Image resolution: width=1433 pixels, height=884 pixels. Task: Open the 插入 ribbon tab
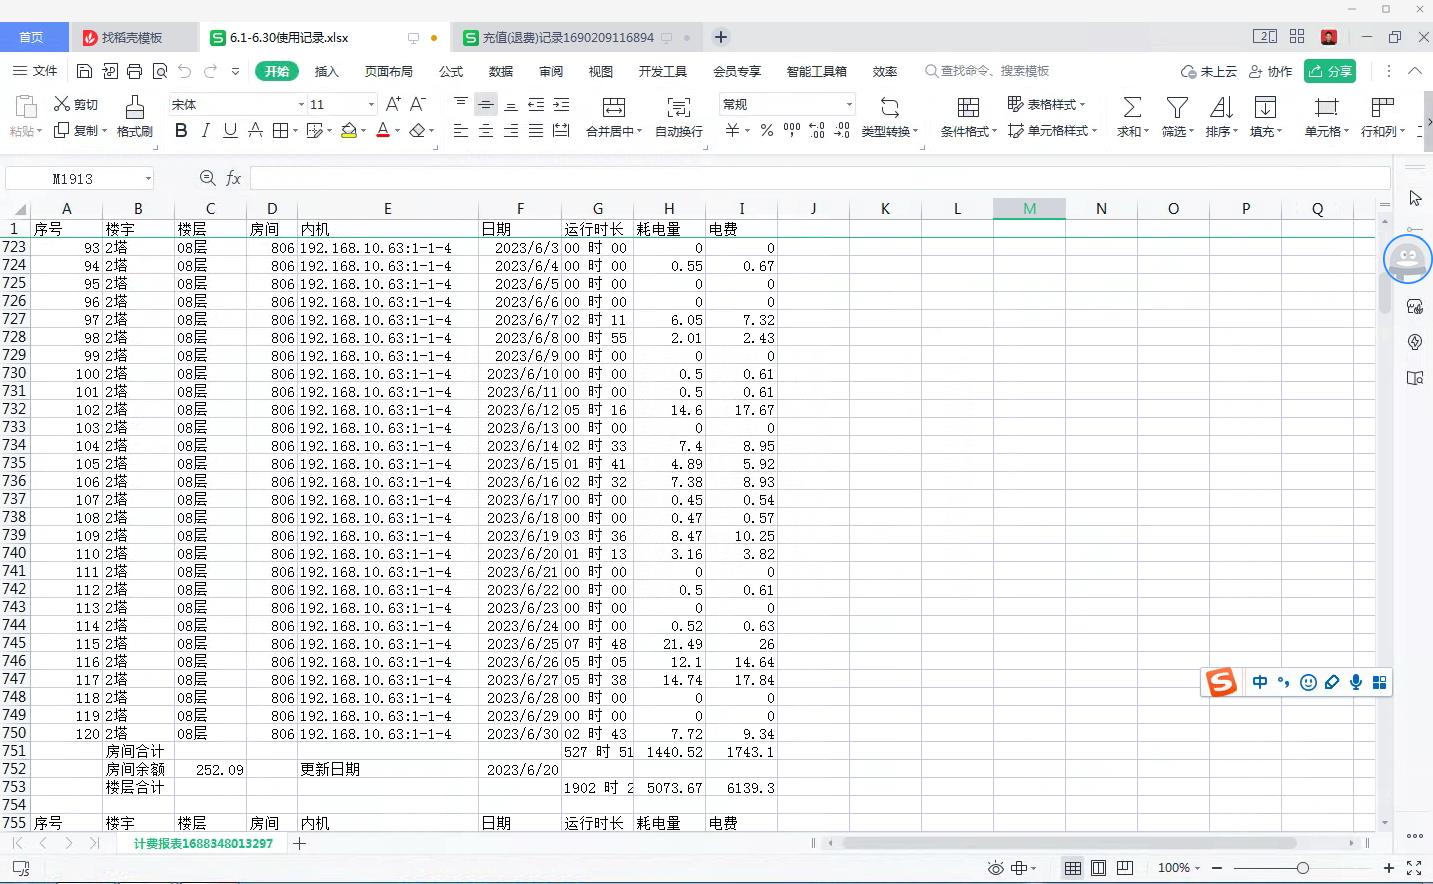coord(326,71)
